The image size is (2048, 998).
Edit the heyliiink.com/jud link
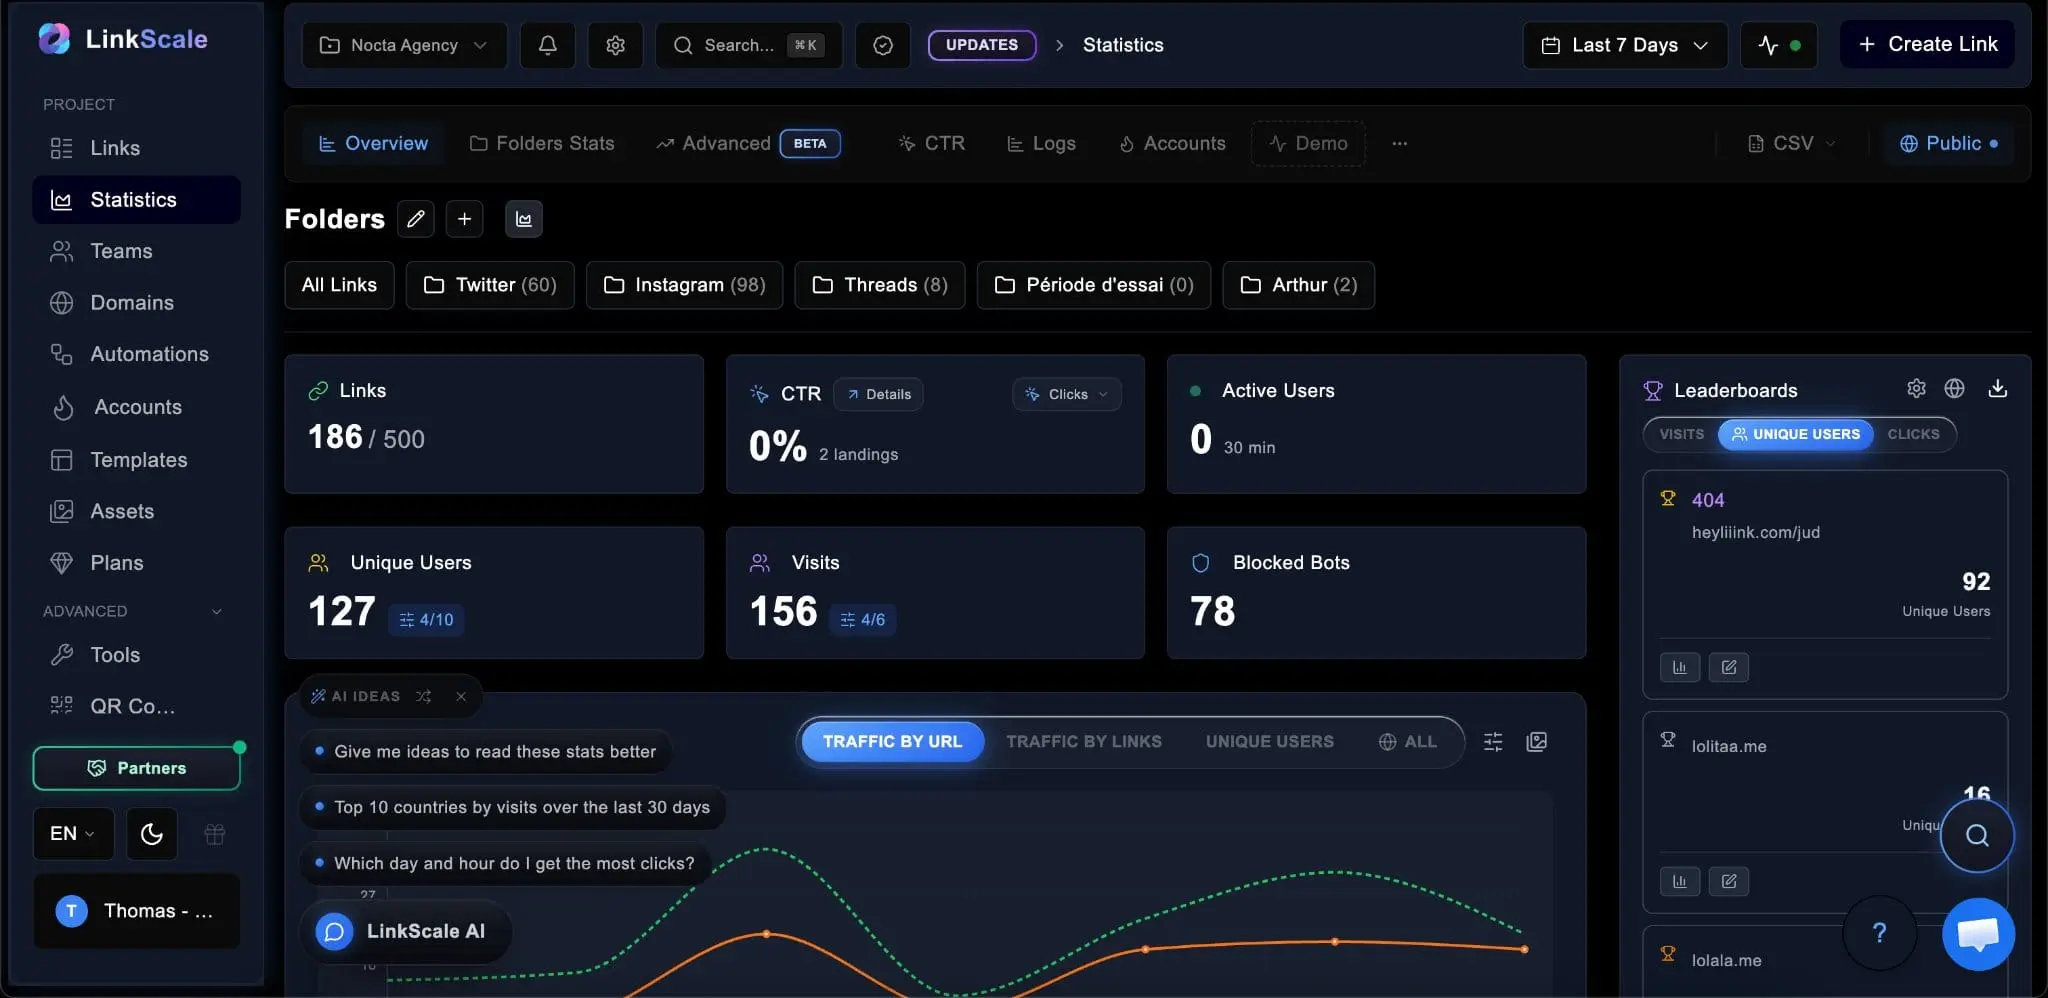pyautogui.click(x=1729, y=667)
